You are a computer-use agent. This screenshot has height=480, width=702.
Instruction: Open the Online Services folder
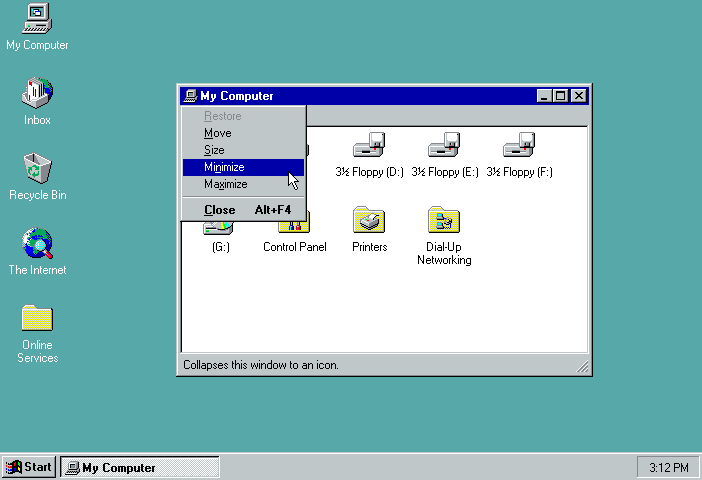tap(37, 319)
